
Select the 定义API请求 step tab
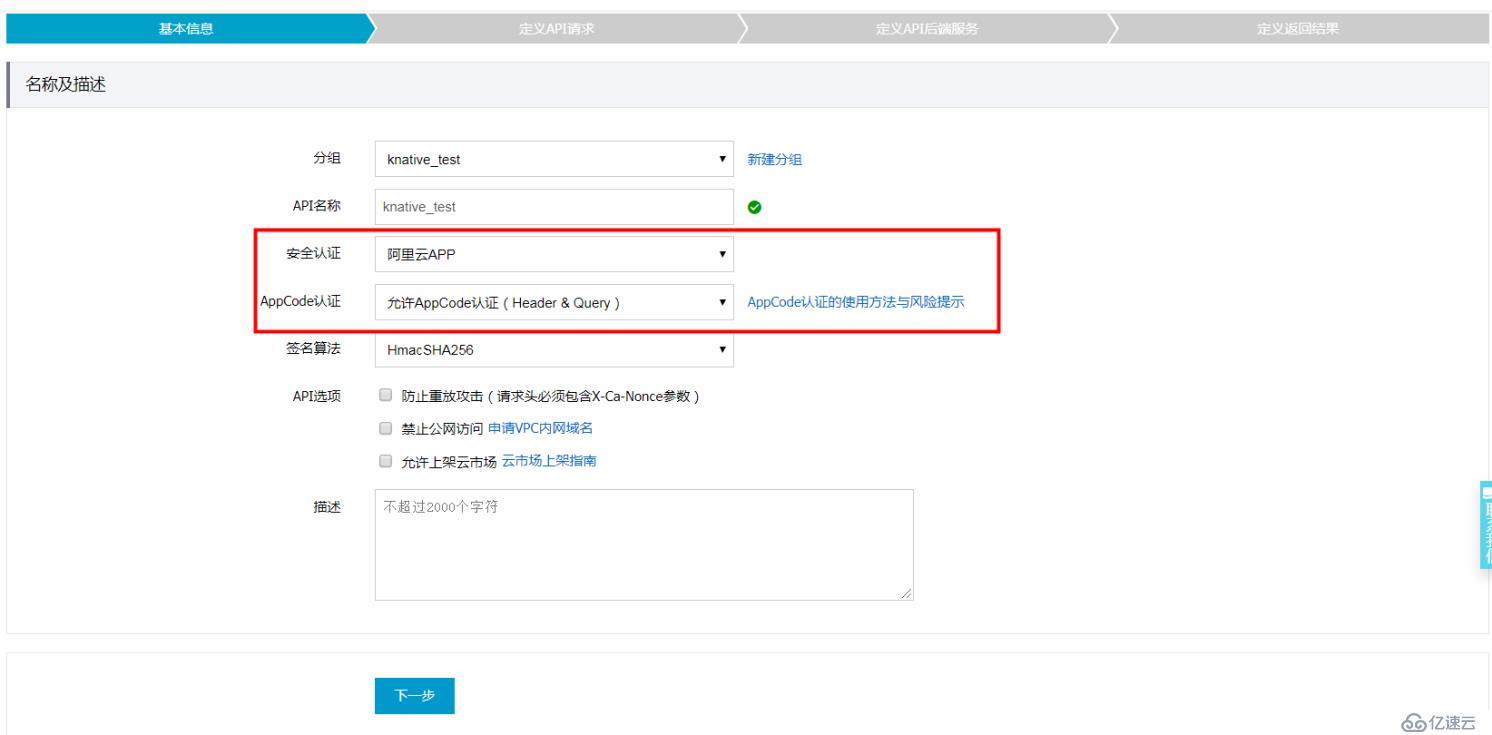557,28
